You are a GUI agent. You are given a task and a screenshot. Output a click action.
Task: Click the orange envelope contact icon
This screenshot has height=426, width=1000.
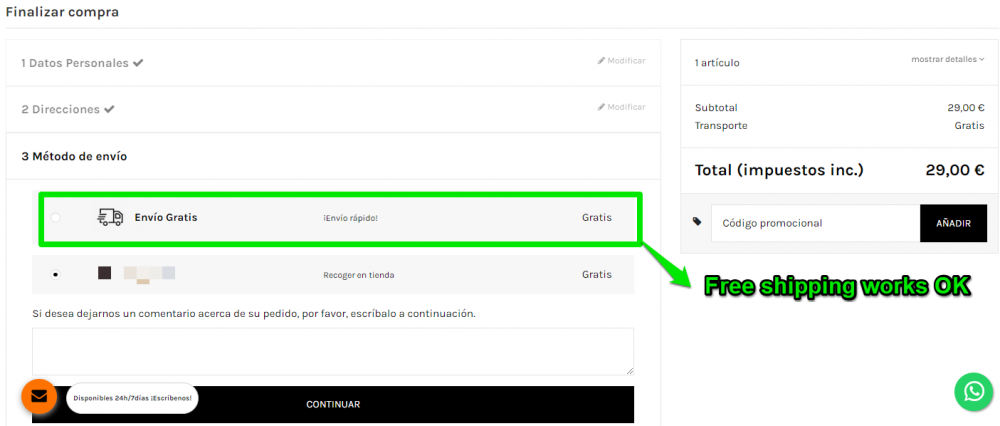[39, 396]
